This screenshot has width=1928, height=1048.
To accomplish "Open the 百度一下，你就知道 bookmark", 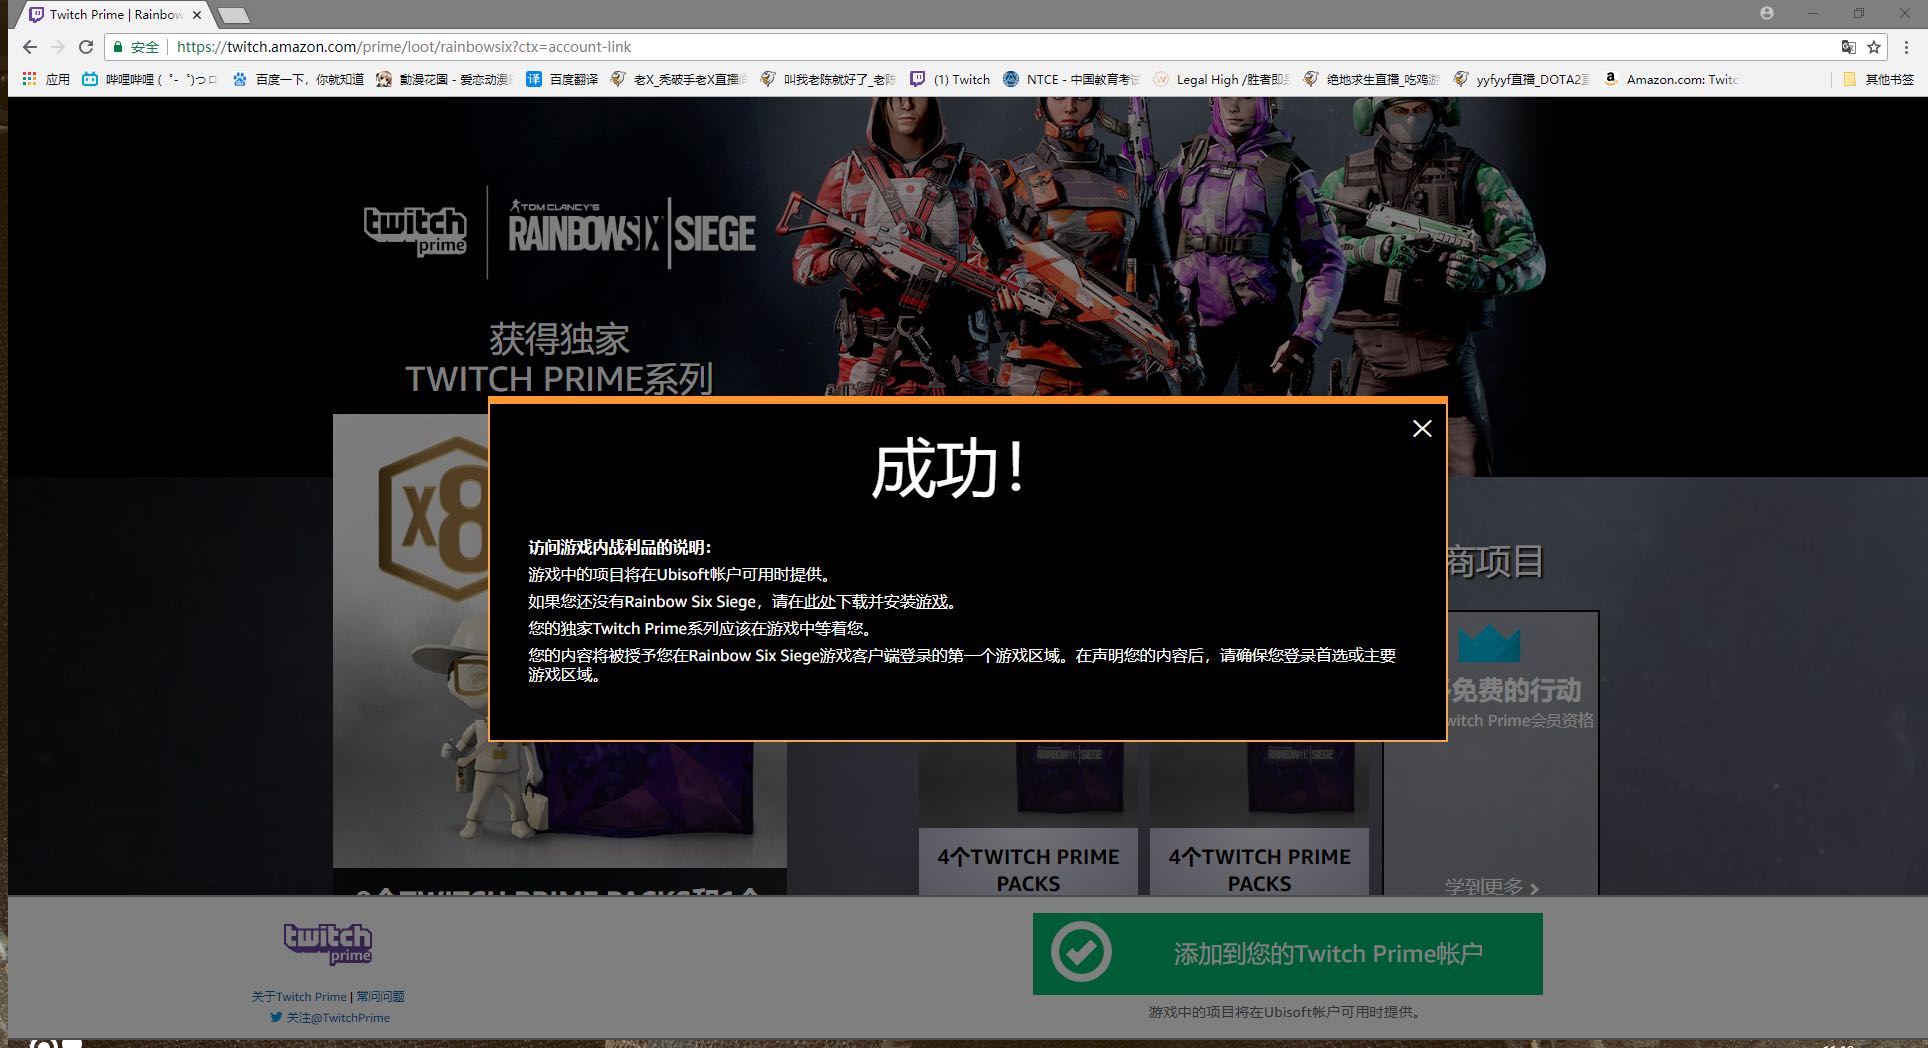I will 298,79.
